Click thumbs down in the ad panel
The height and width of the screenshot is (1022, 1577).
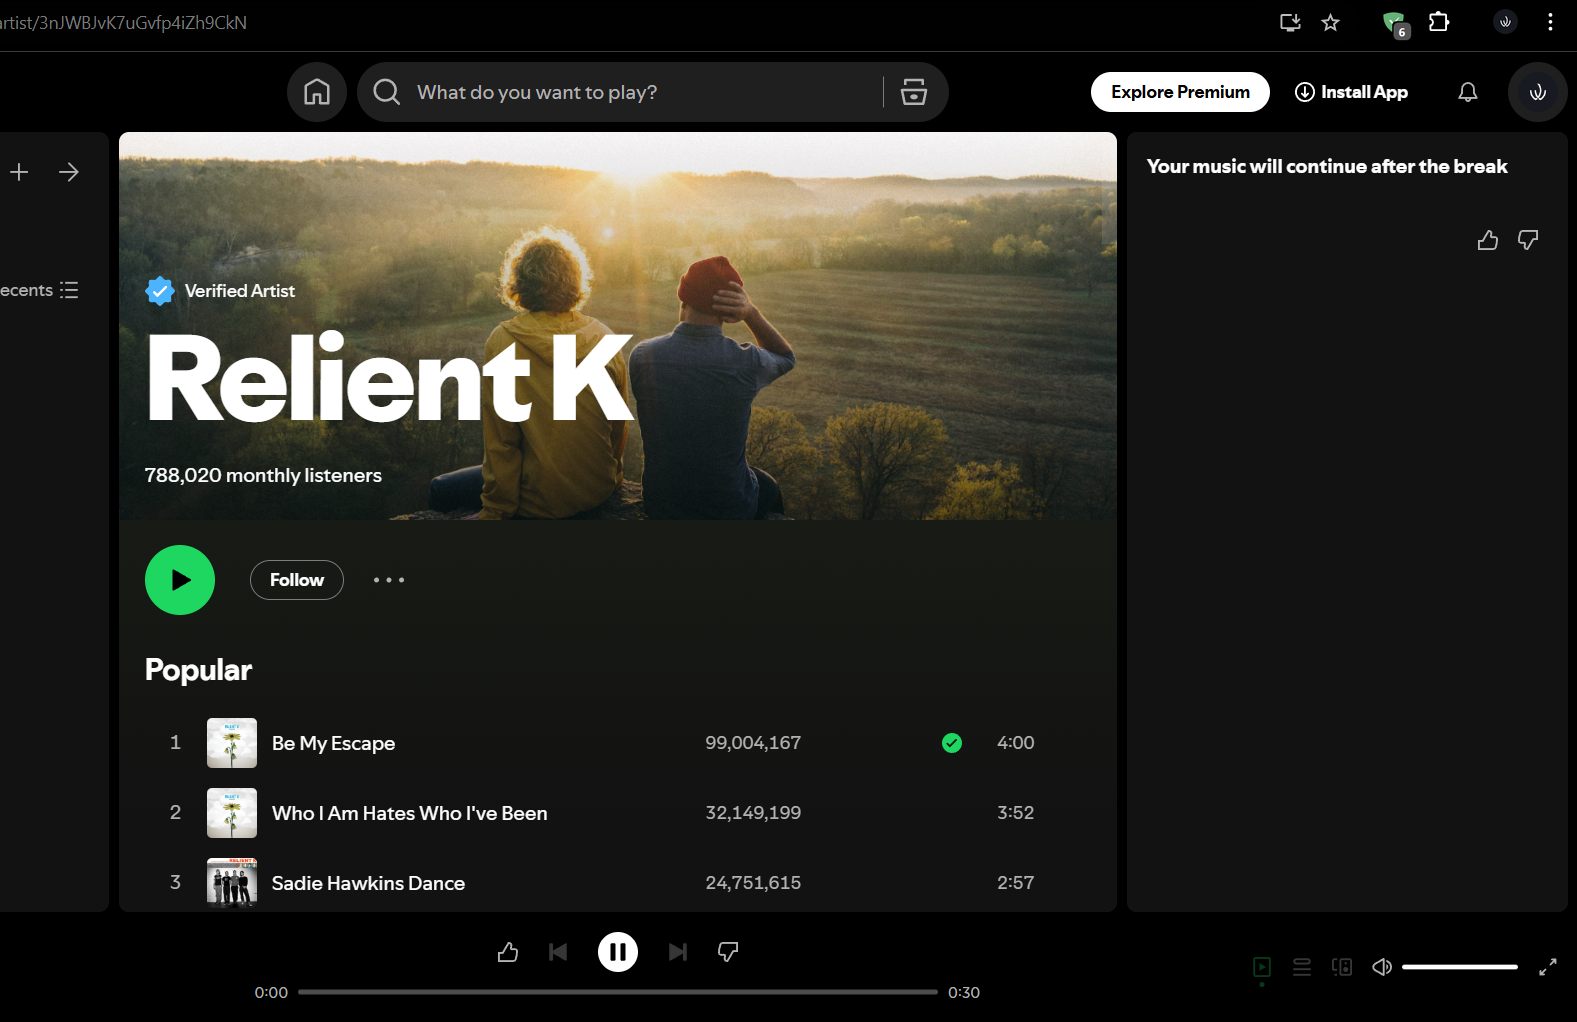click(x=1527, y=240)
